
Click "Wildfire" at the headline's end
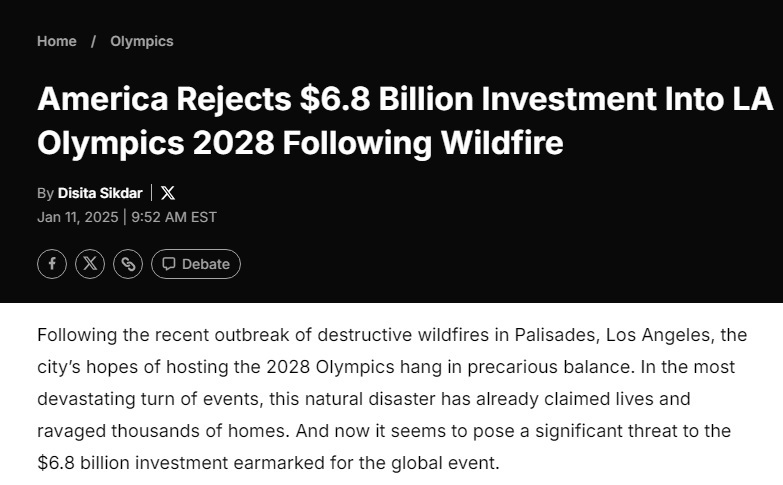pos(502,143)
